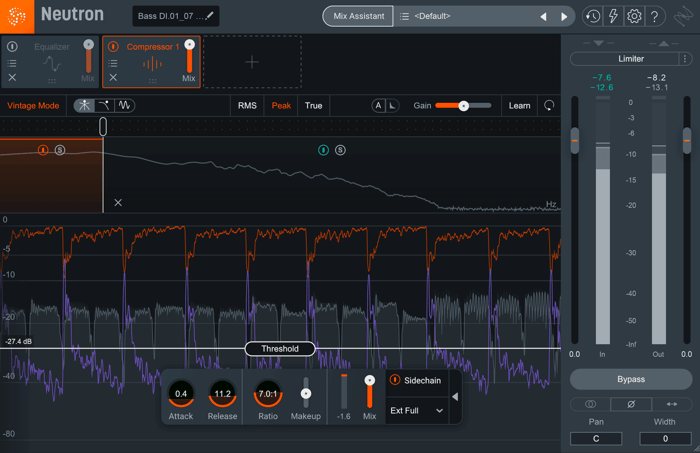The height and width of the screenshot is (453, 700).
Task: Invert phase with the ø icon
Action: click(631, 404)
